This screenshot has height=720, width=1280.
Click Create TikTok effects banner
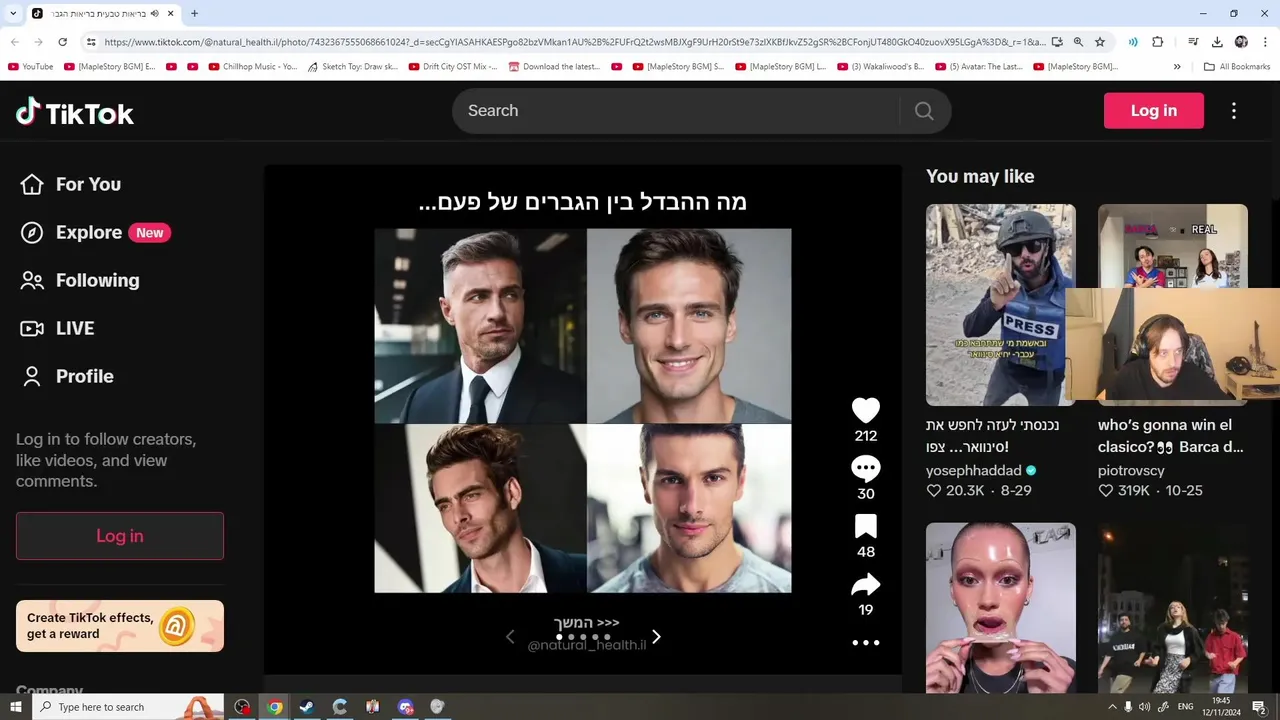point(120,626)
